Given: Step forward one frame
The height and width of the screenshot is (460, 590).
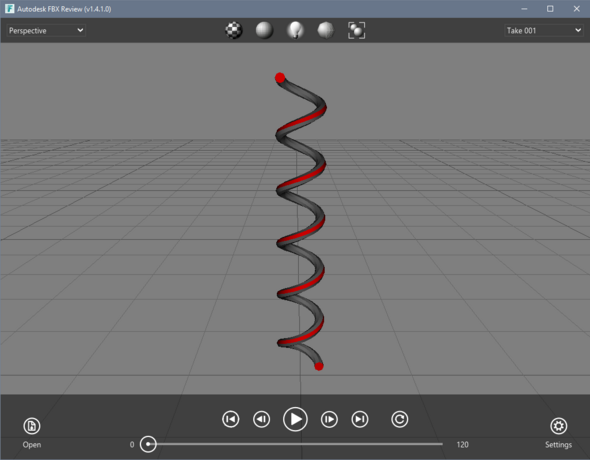Looking at the screenshot, I should point(329,419).
